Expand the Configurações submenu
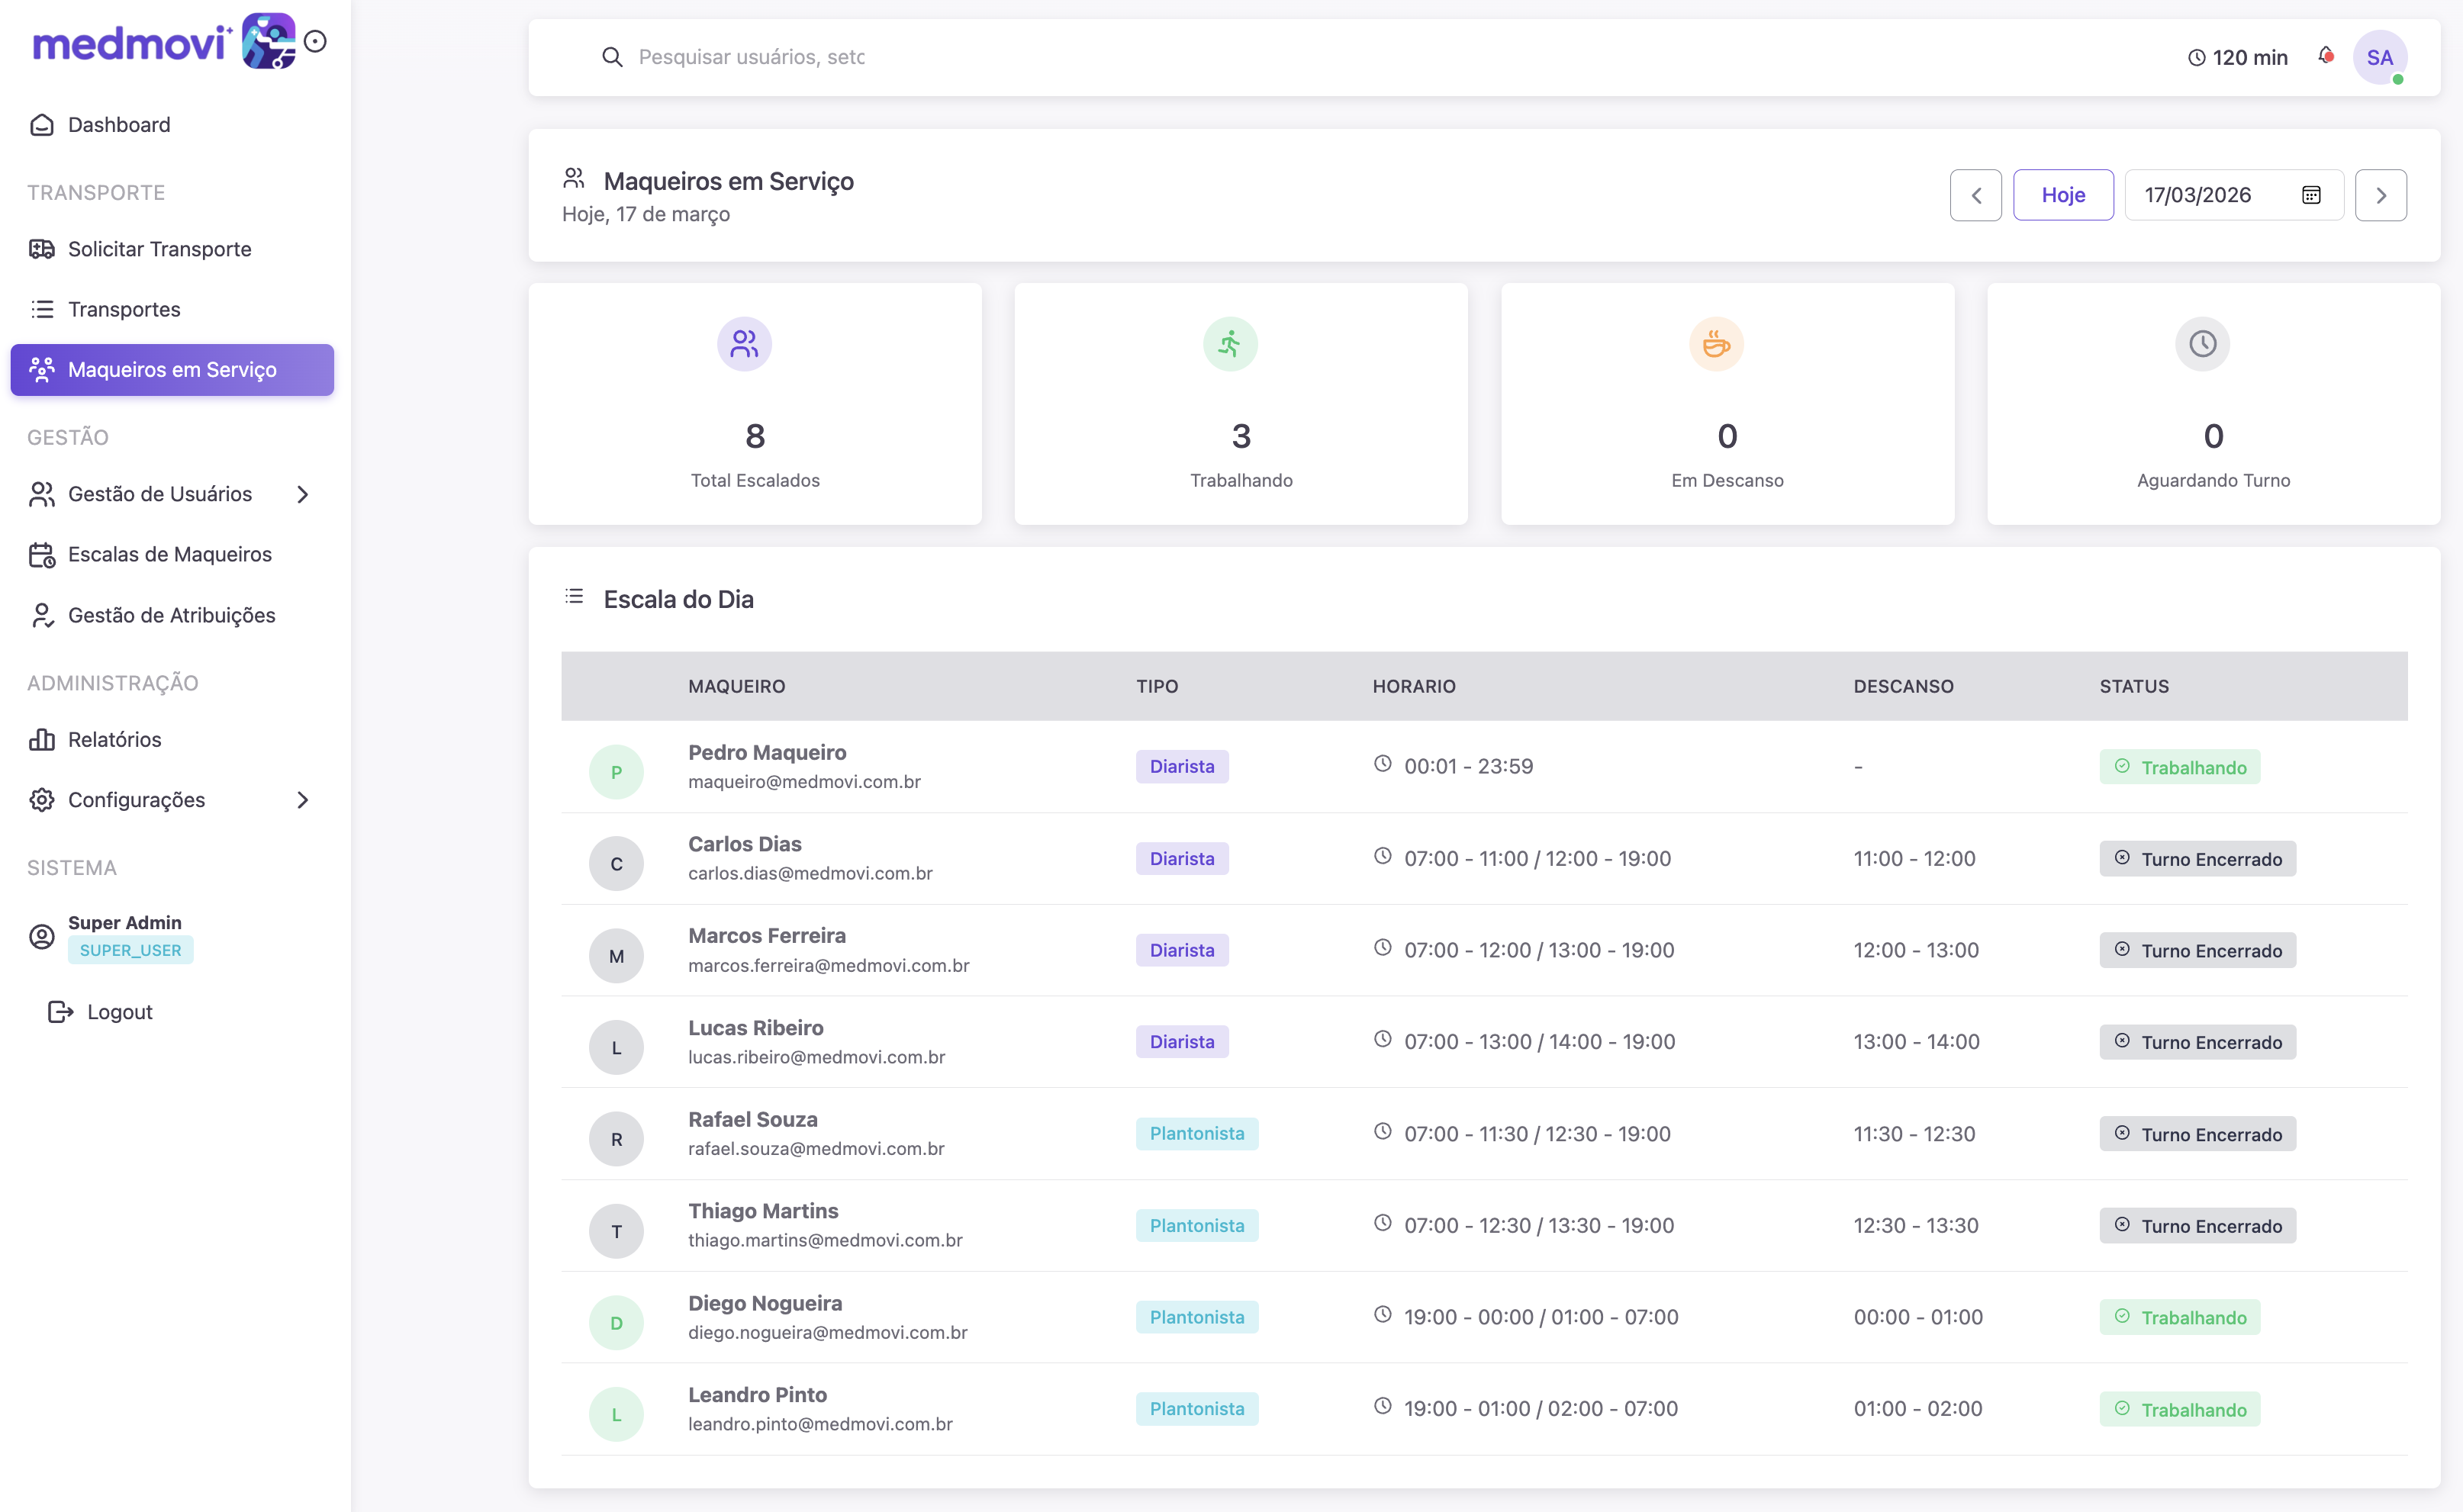2463x1512 pixels. (x=303, y=800)
